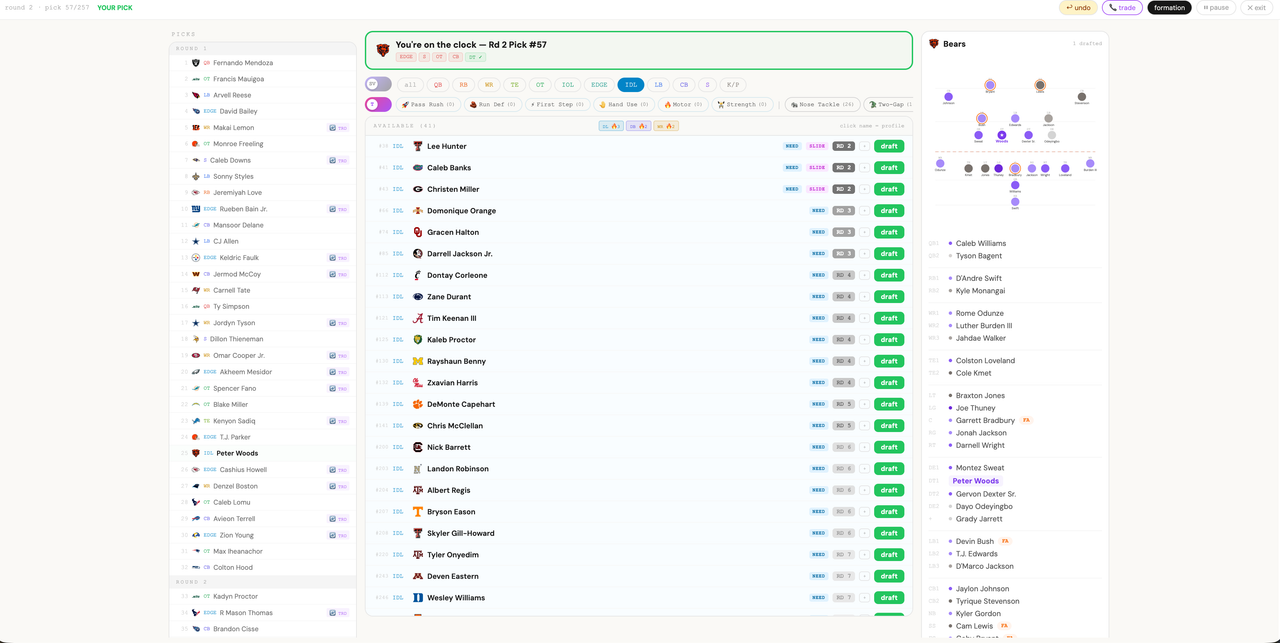Toggle the purple T traits switch
The image size is (1280, 643).
[x=379, y=104]
